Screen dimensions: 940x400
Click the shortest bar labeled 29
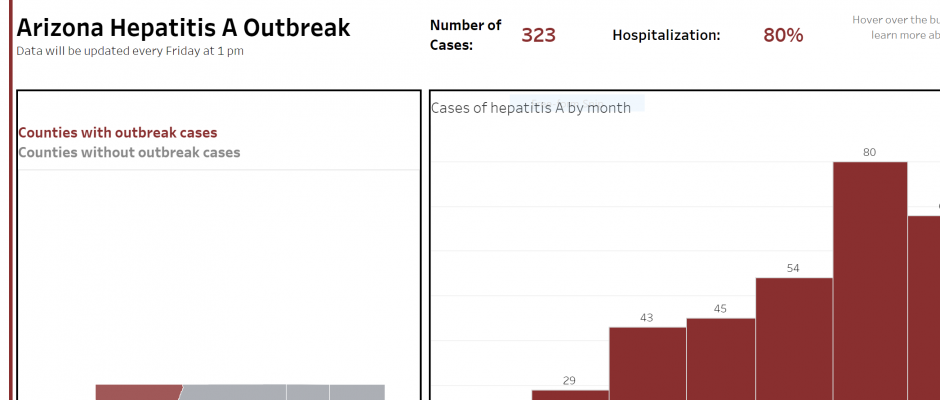coord(570,394)
